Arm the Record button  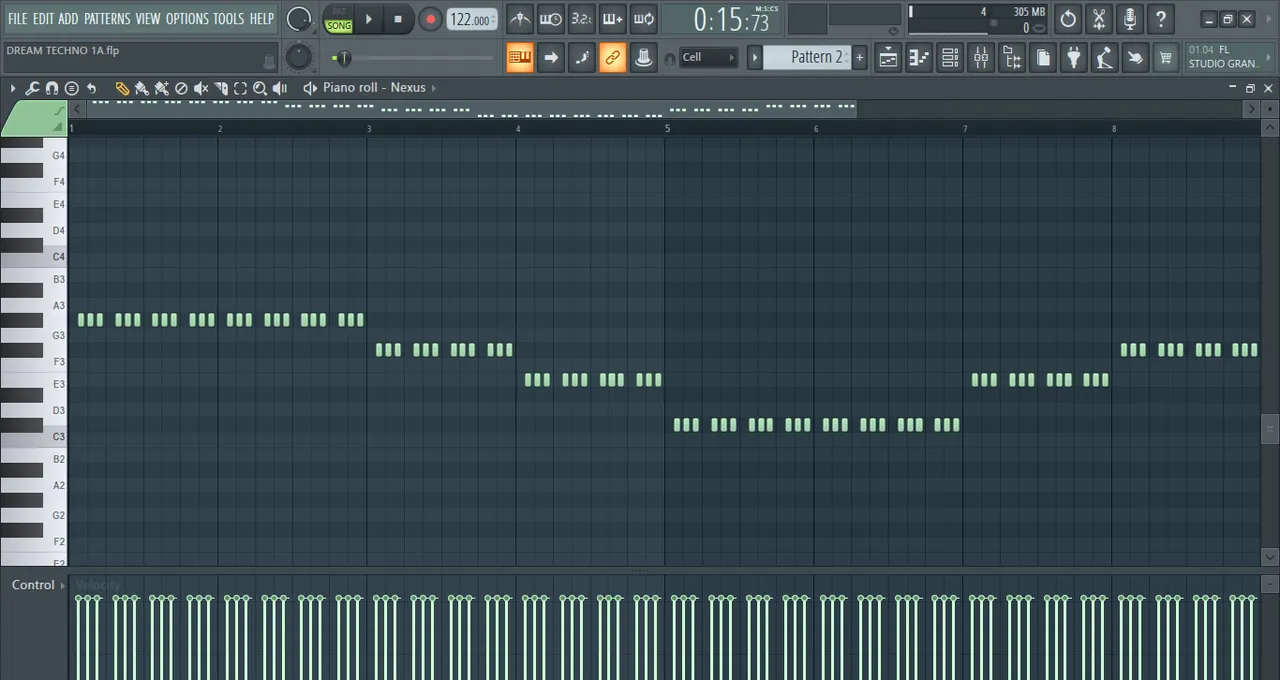[x=430, y=19]
